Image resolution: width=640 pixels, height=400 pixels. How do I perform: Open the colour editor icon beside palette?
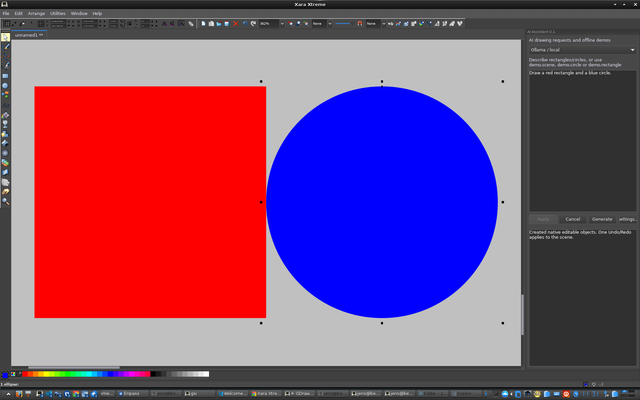(13, 374)
